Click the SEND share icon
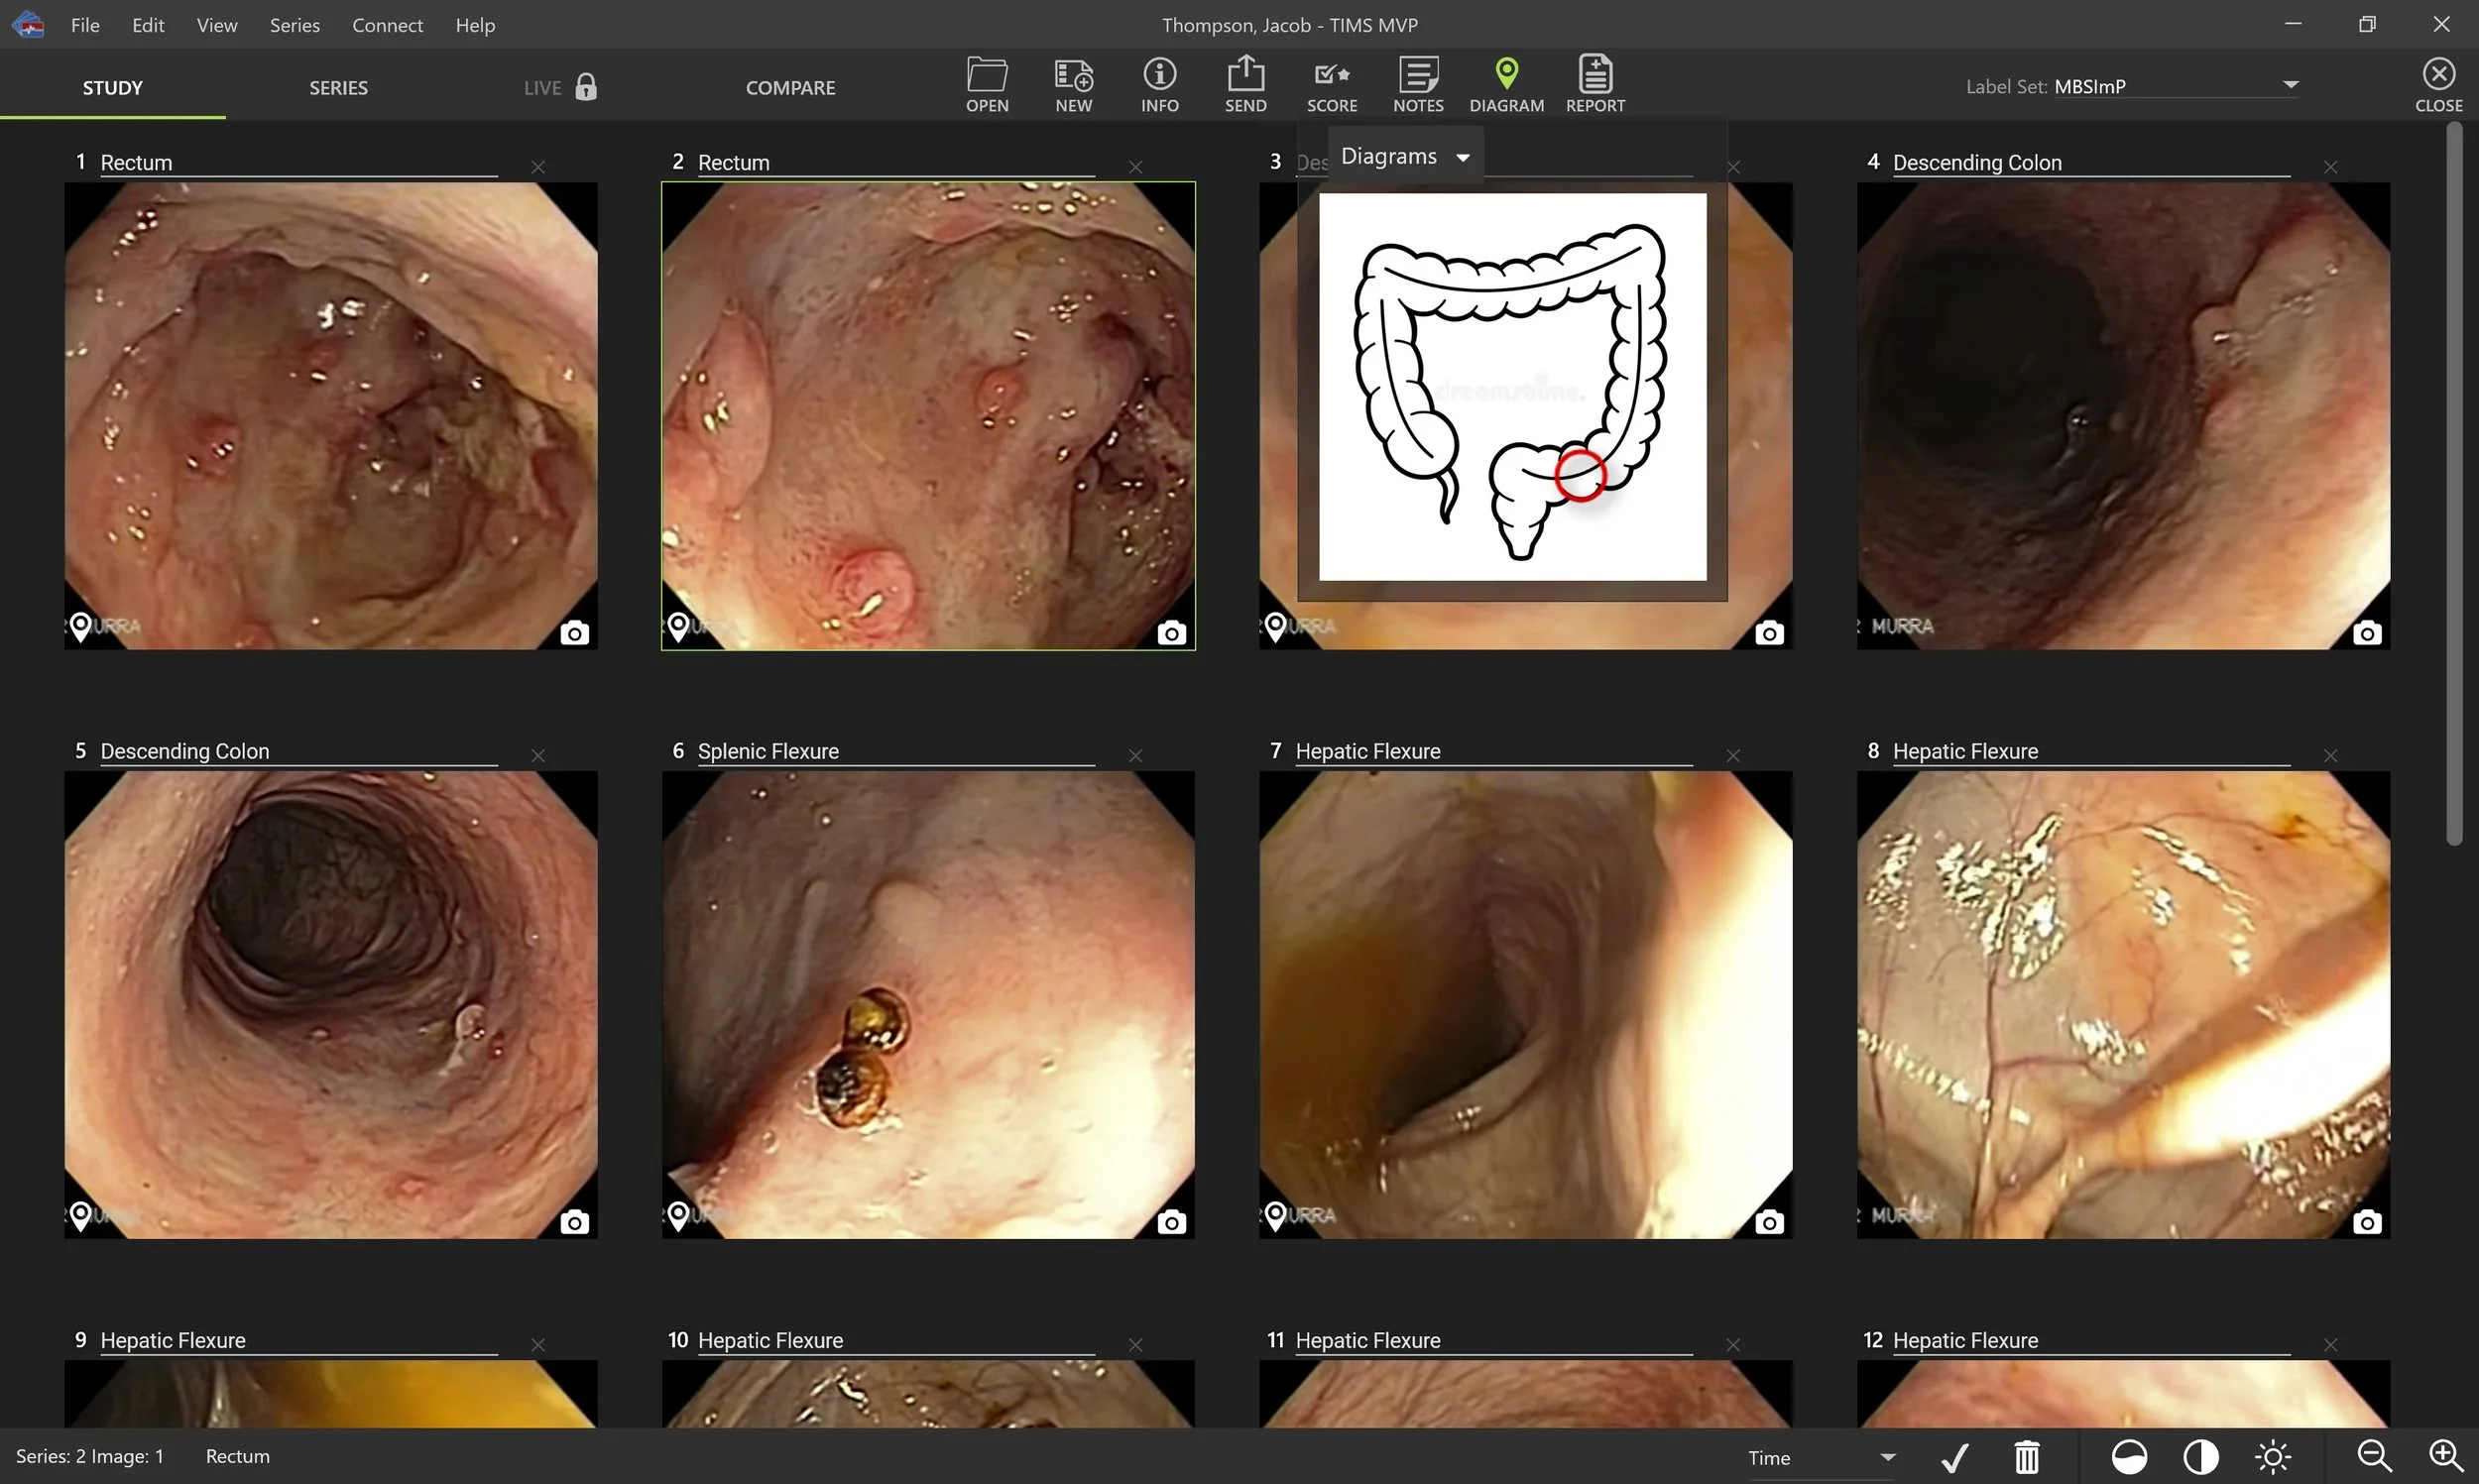Viewport: 2479px width, 1484px height. [x=1245, y=84]
